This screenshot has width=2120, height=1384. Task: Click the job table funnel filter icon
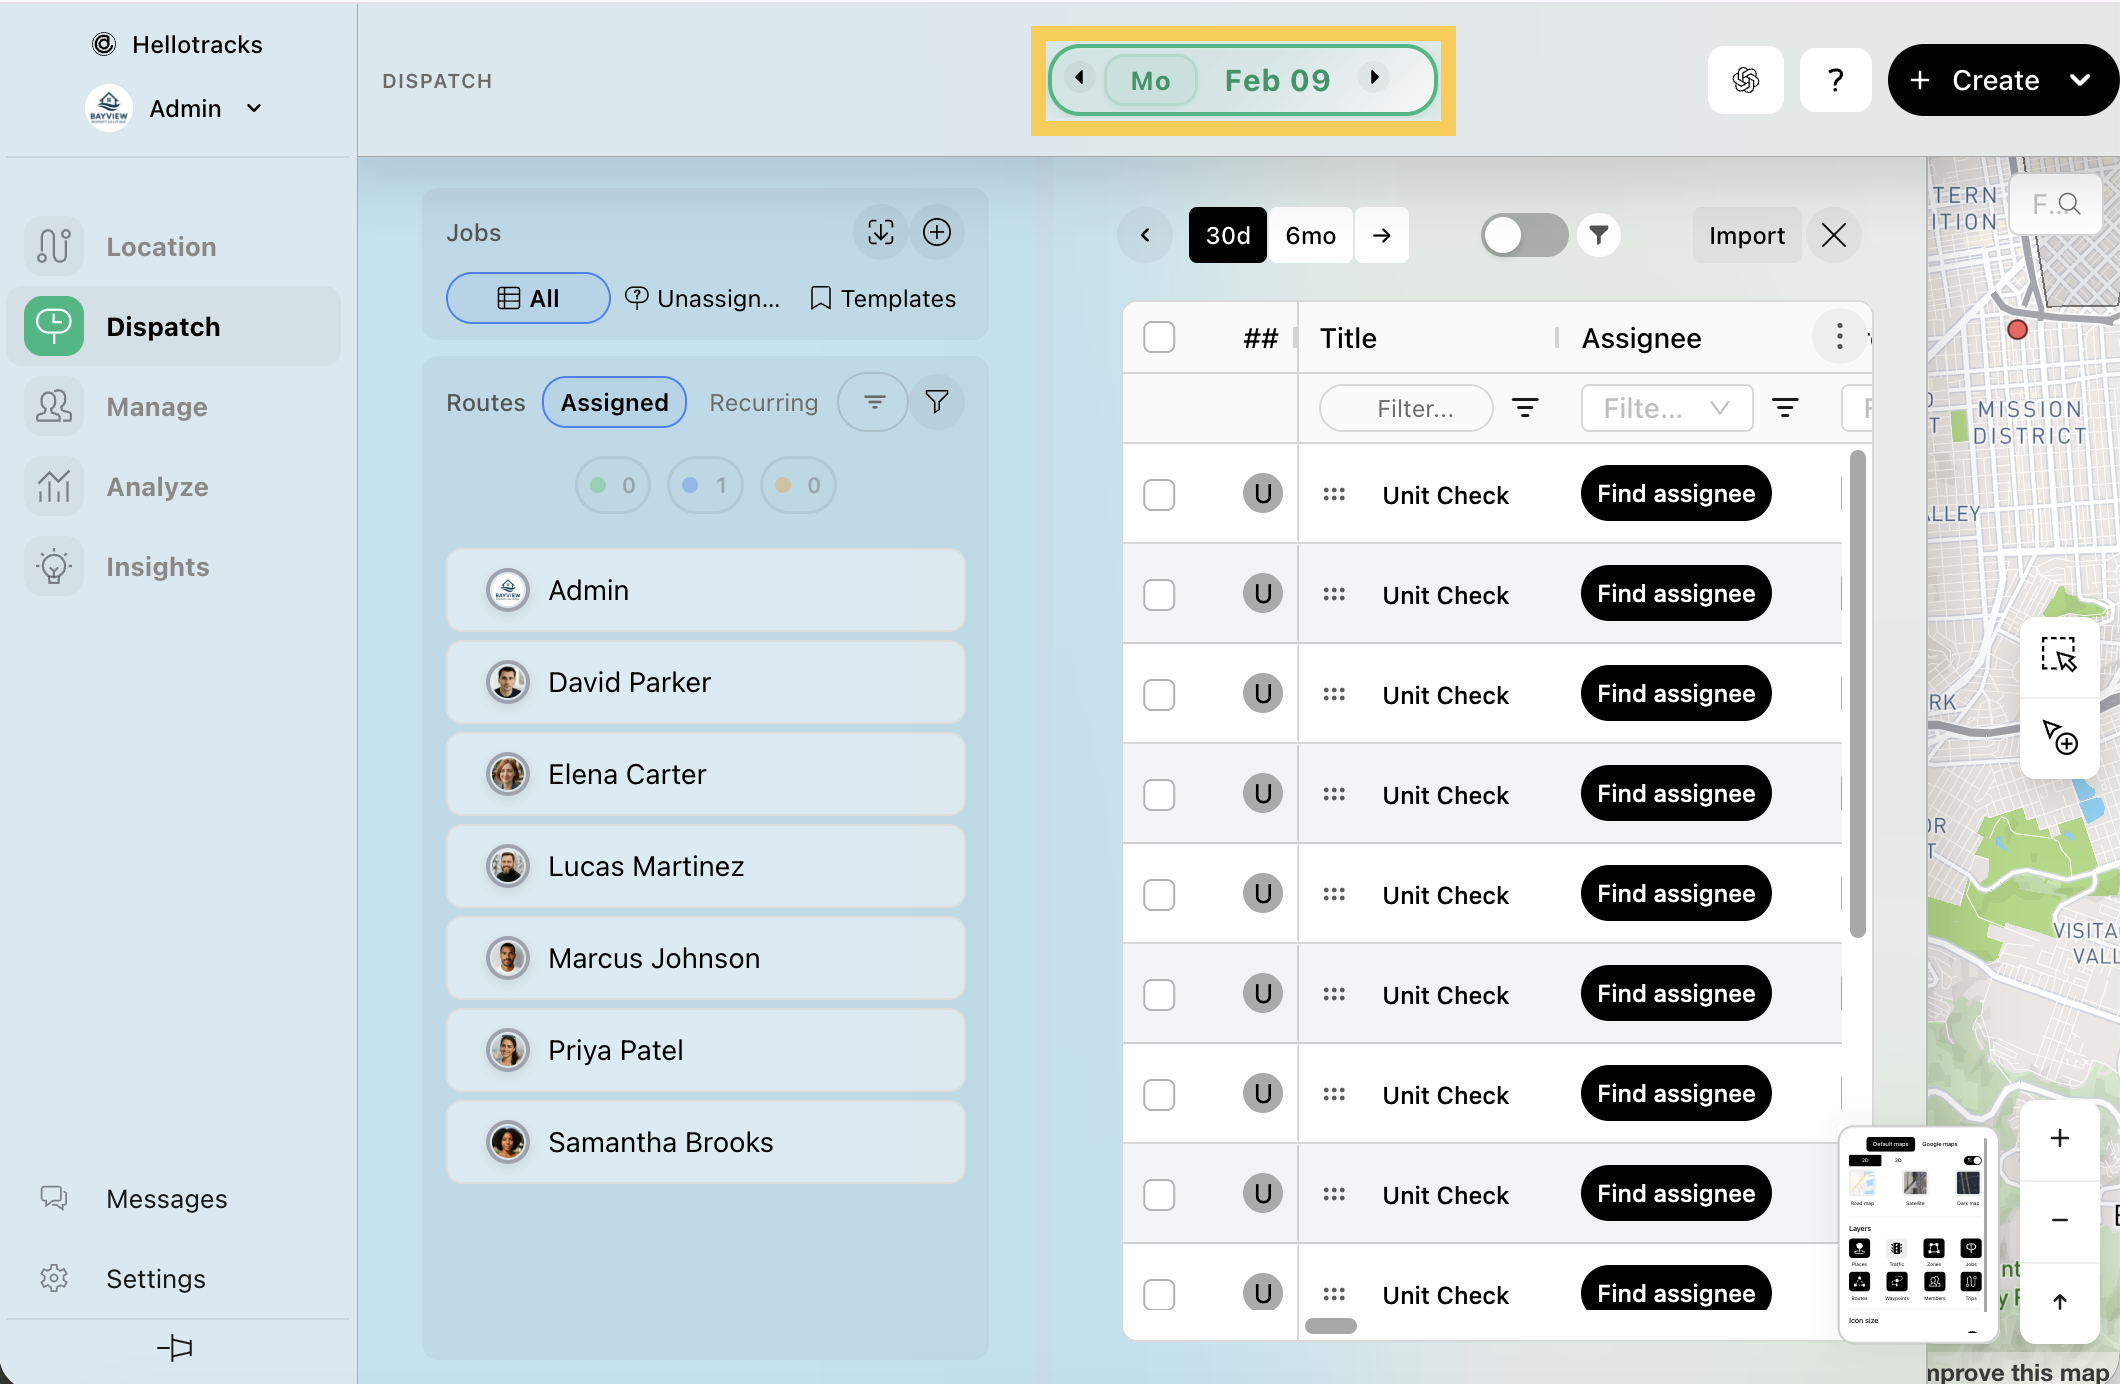[1598, 235]
